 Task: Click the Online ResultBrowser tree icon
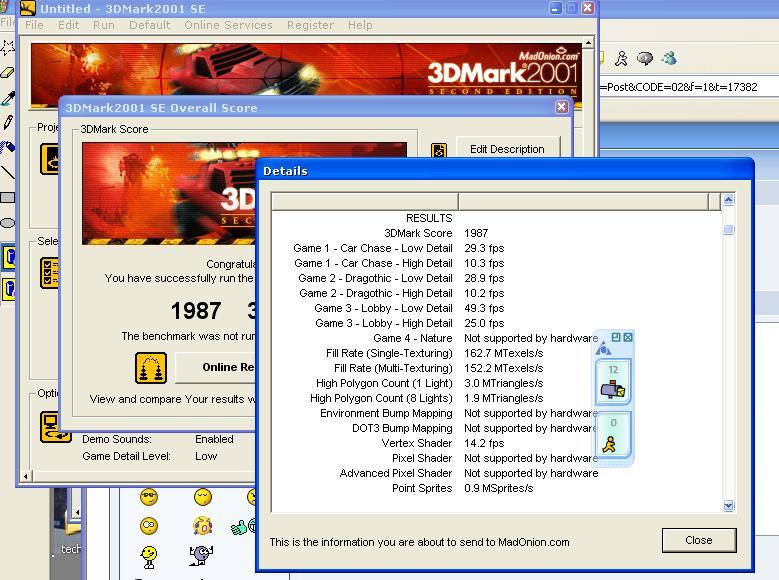coord(150,367)
